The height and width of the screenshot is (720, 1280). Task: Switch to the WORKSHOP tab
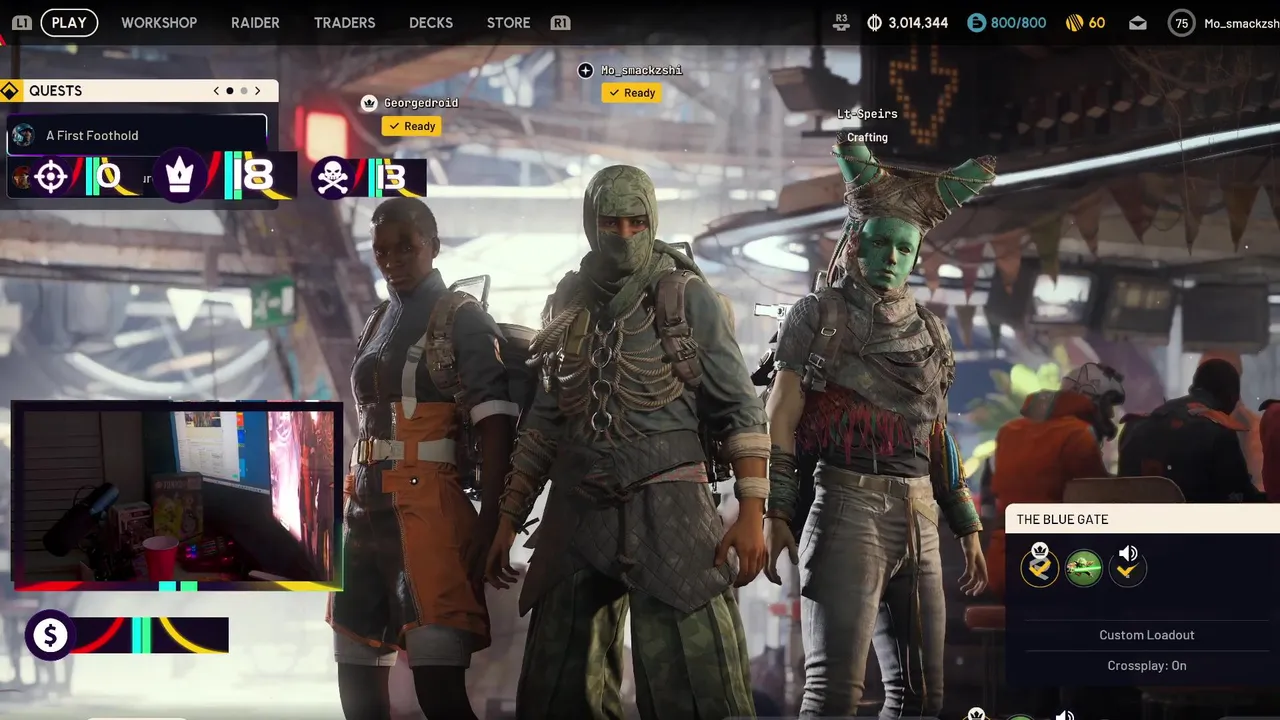coord(159,22)
